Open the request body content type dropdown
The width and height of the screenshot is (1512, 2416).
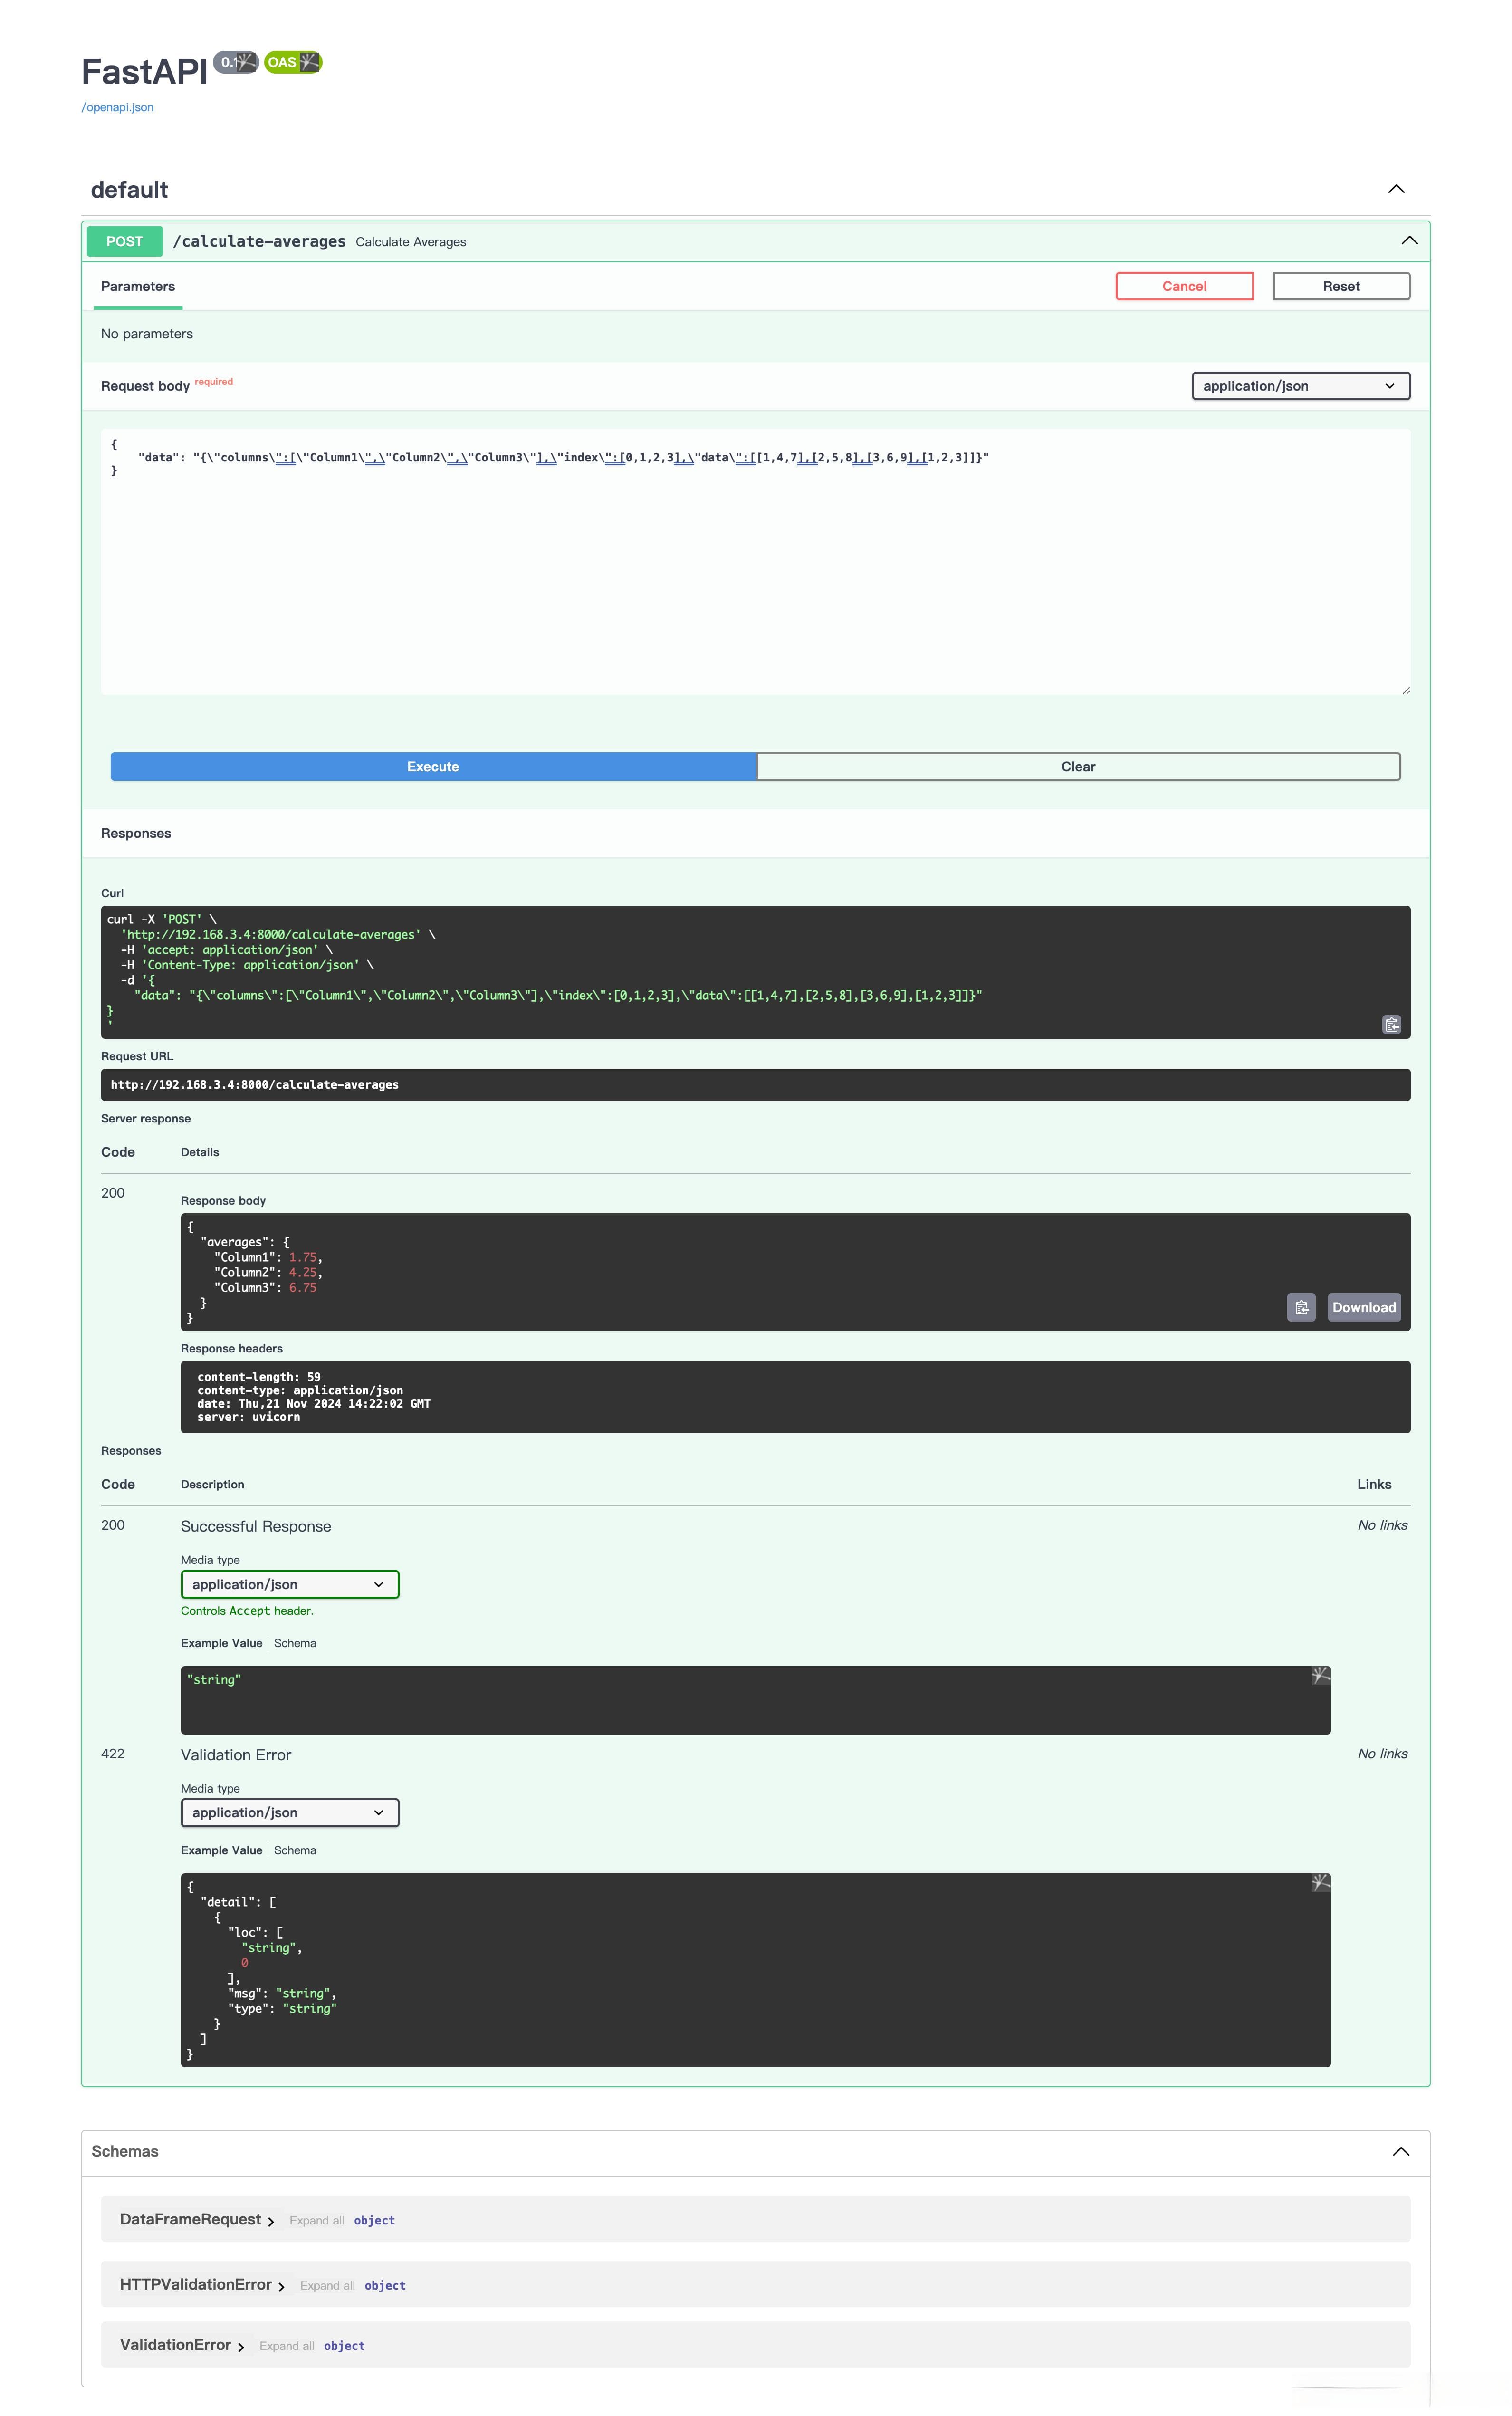(1301, 386)
